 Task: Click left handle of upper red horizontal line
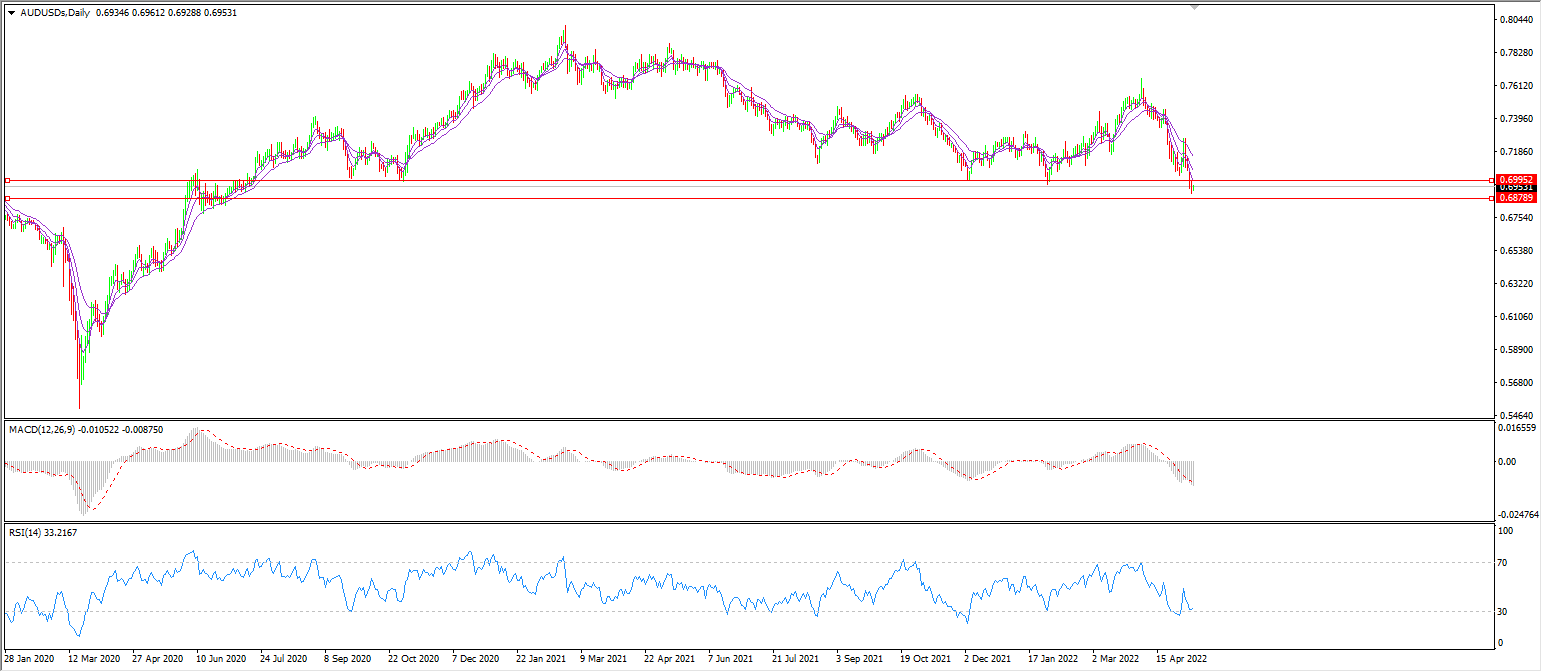[x=7, y=181]
